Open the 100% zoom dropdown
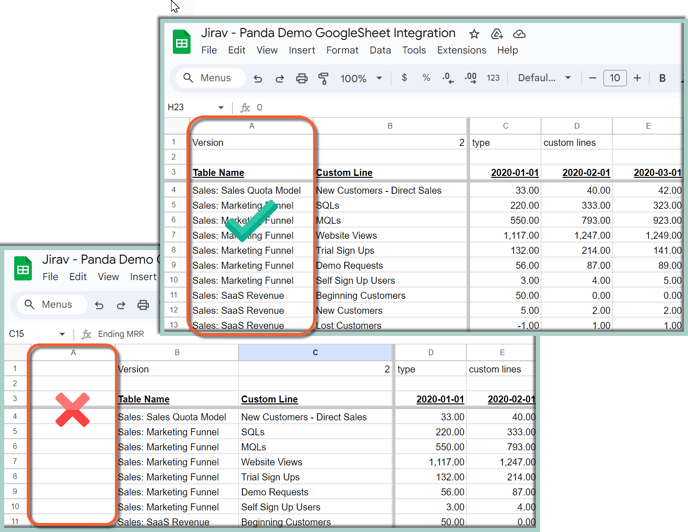 (x=361, y=78)
